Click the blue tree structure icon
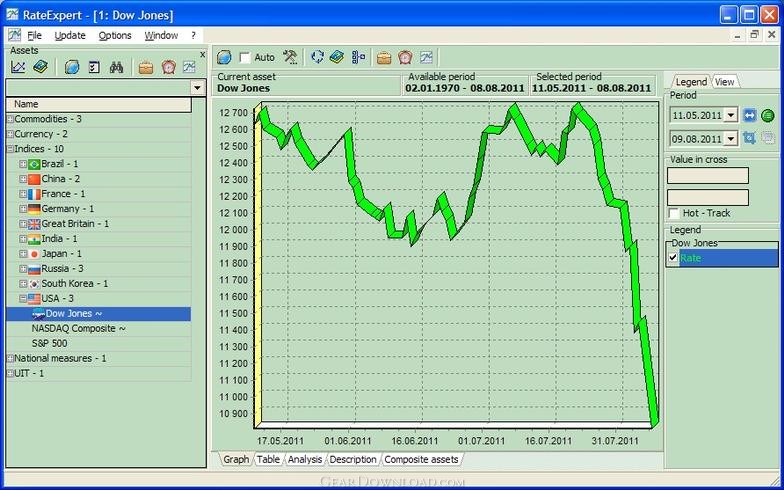This screenshot has width=784, height=490. tap(358, 57)
